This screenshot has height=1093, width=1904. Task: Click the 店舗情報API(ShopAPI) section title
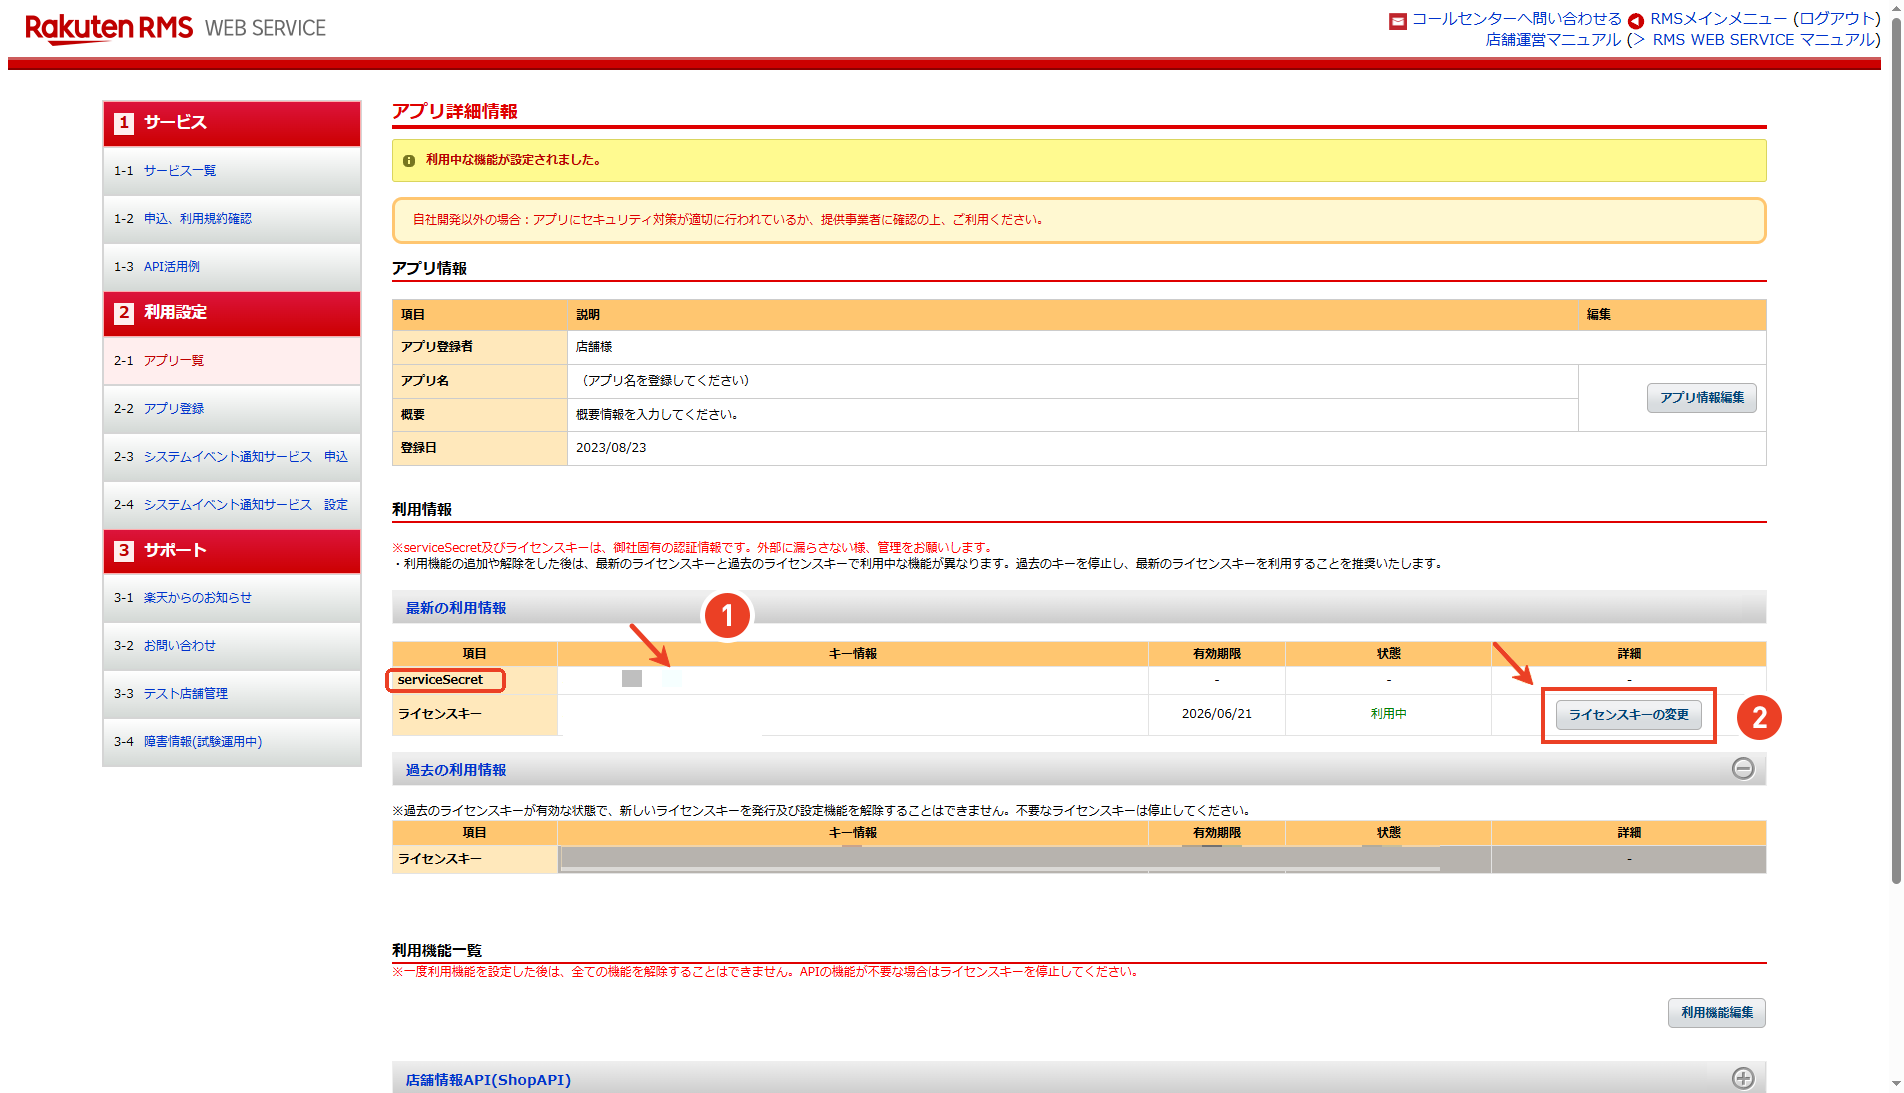point(488,1080)
